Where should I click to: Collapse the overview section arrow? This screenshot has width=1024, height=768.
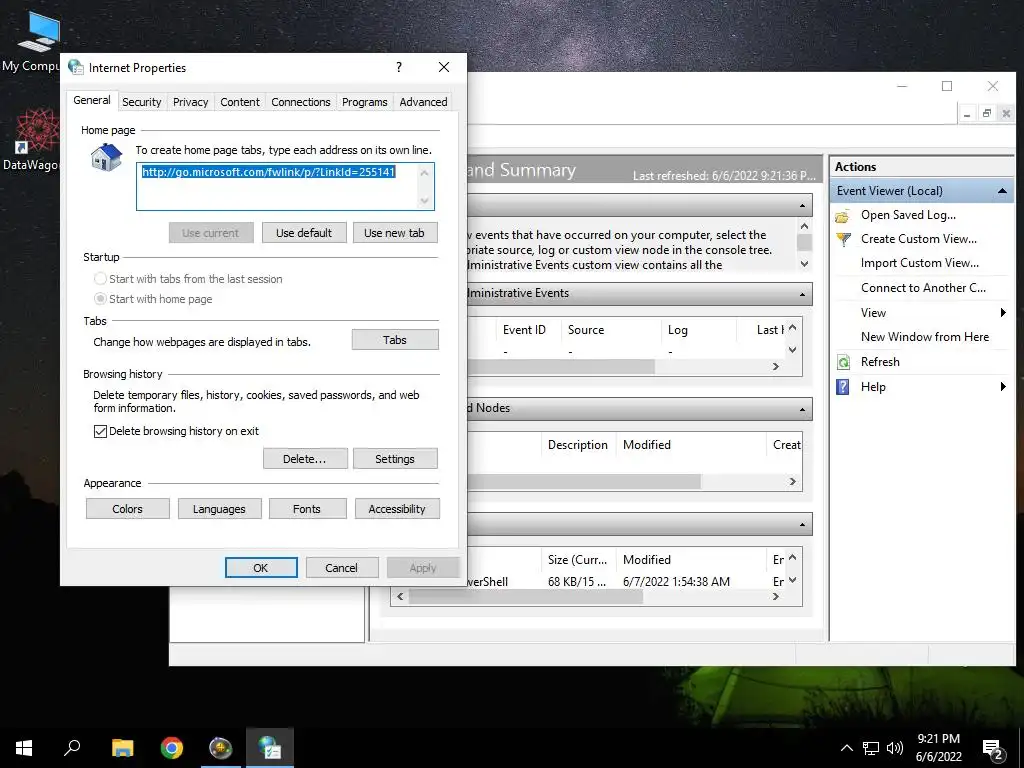click(x=803, y=206)
